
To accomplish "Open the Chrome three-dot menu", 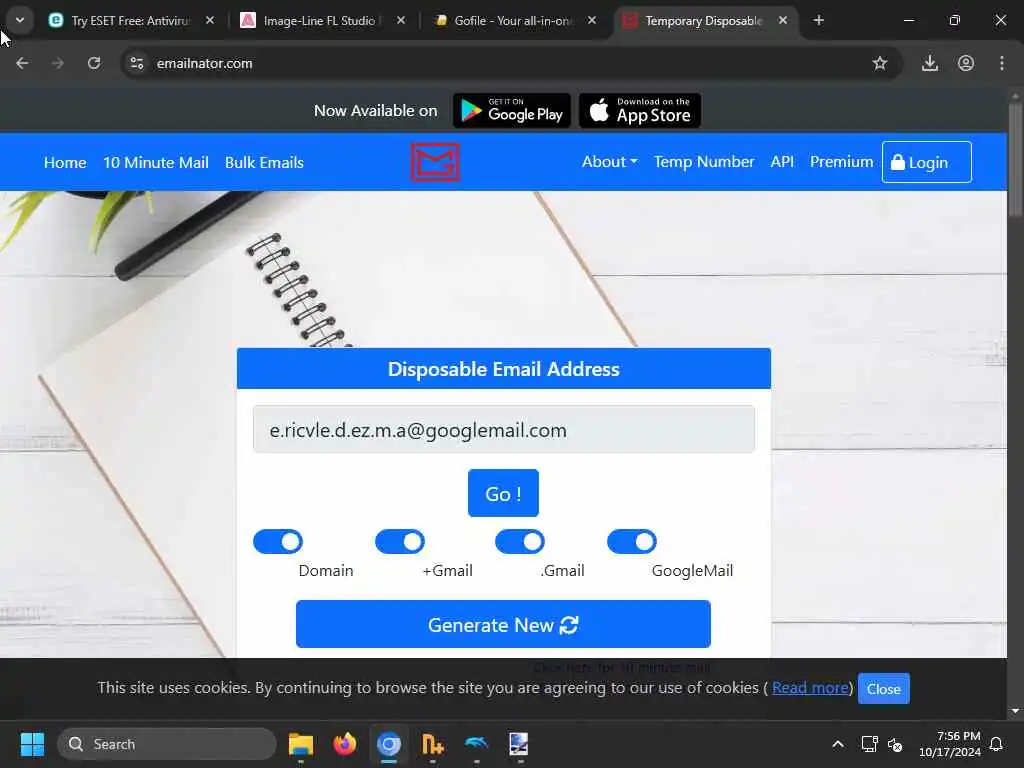I will click(1002, 63).
